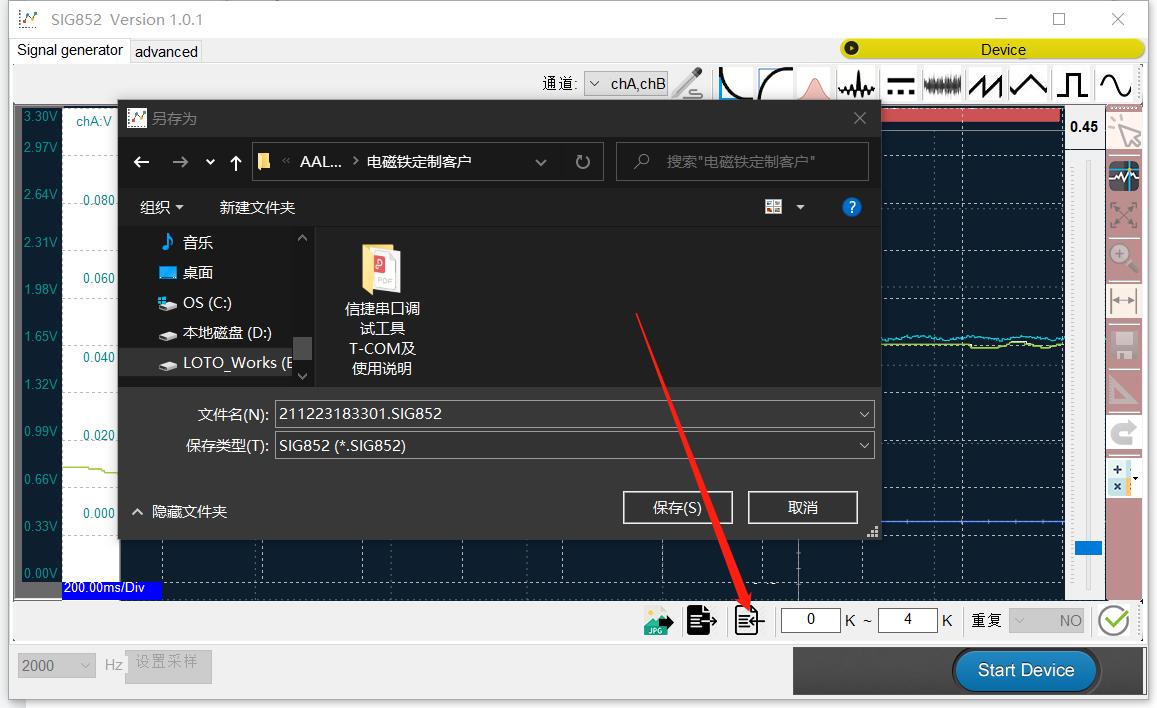
Task: Select 本地磁盘 (D:) drive in tree
Action: point(215,333)
